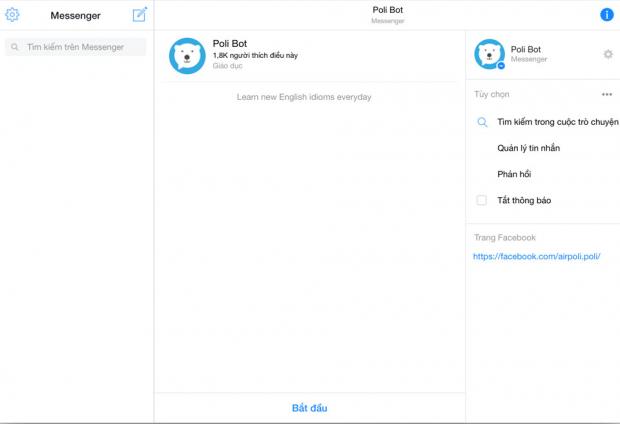Click the Tắt thông báo label text
The width and height of the screenshot is (620, 424).
click(524, 200)
